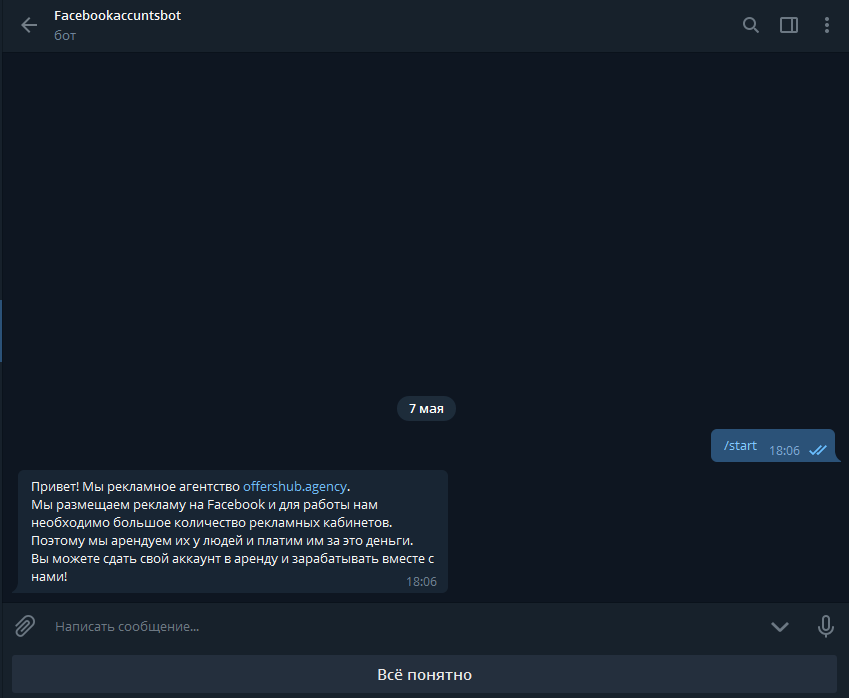Search in chat with magnifier icon
Screen dimensions: 849x698
(x=750, y=25)
